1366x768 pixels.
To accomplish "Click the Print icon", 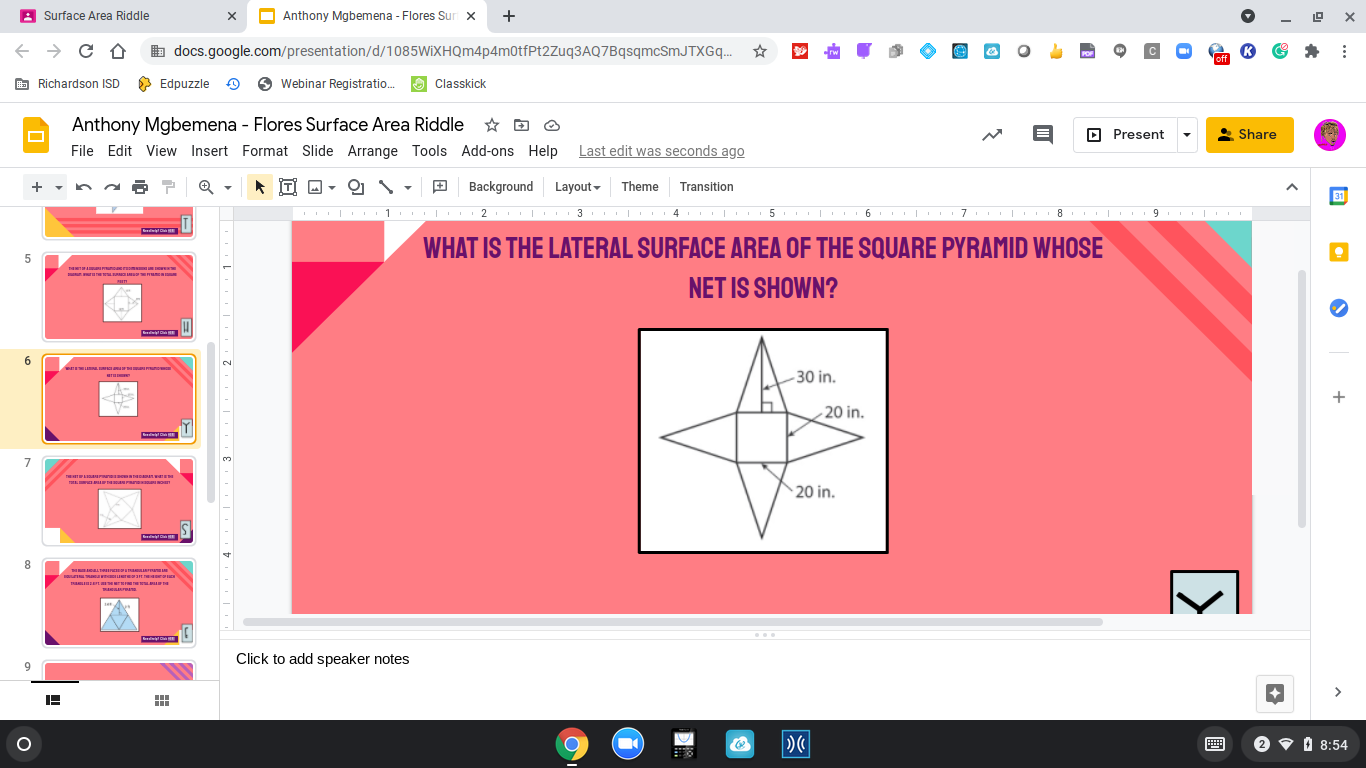I will tap(140, 187).
